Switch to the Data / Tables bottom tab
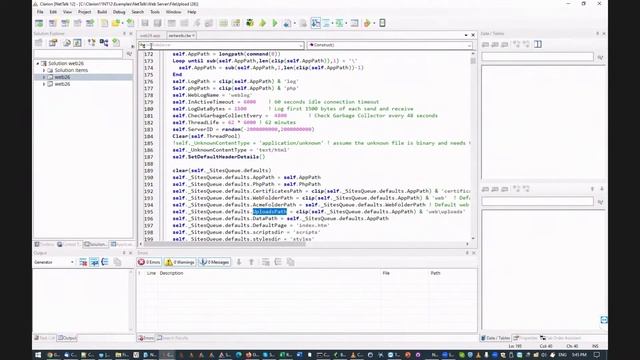 (496, 338)
